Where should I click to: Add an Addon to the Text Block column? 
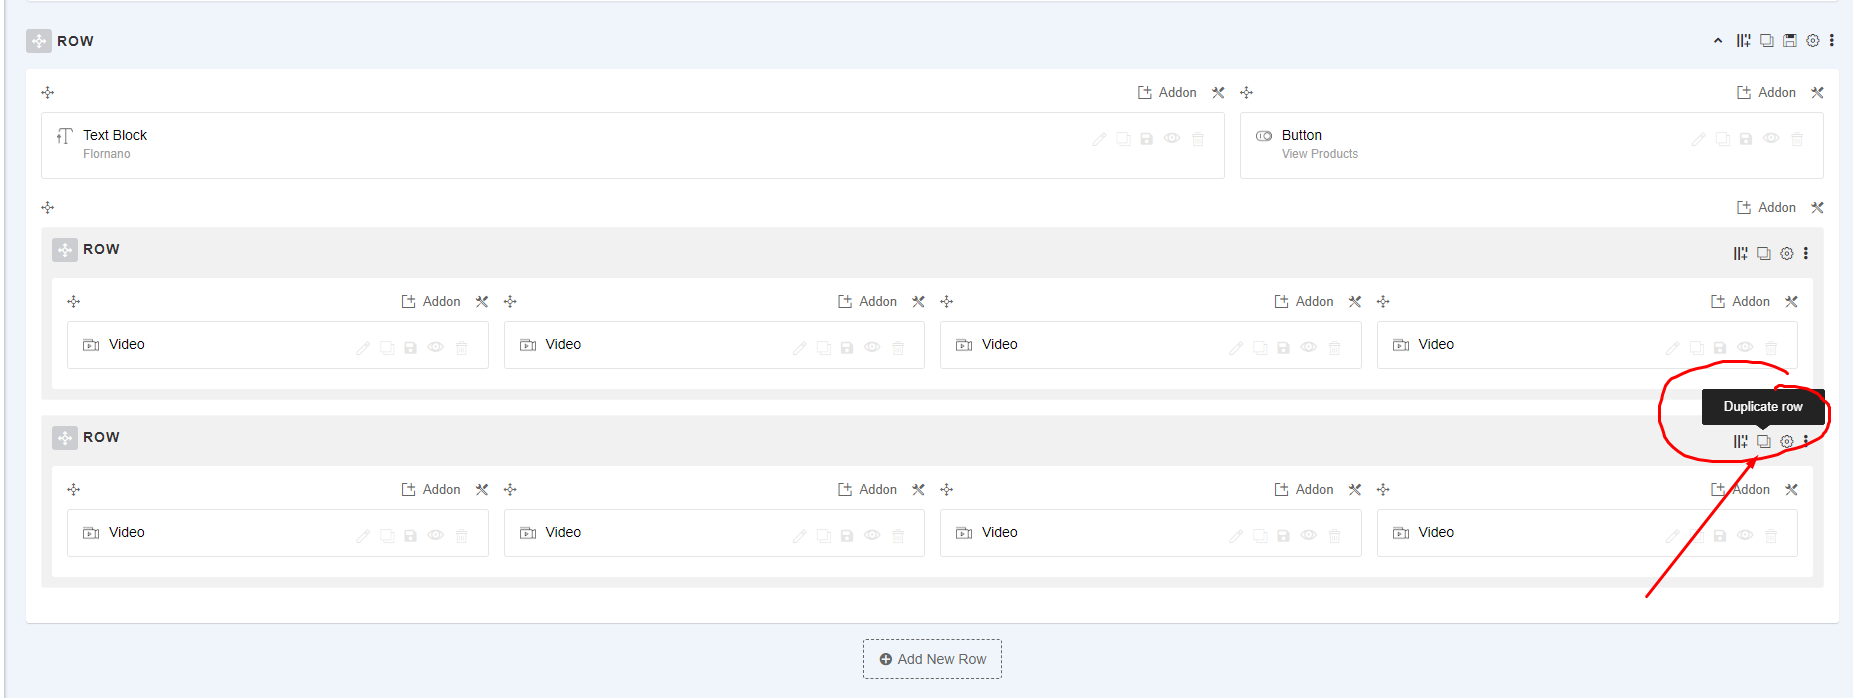[x=1167, y=92]
